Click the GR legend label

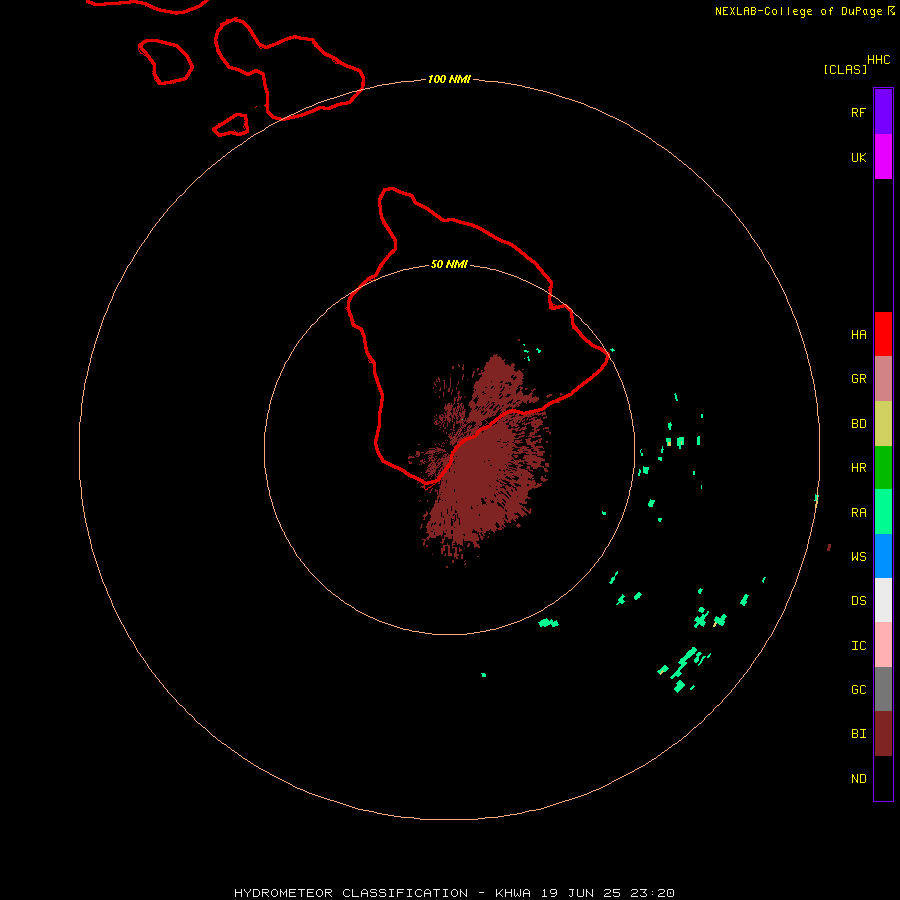click(x=858, y=379)
